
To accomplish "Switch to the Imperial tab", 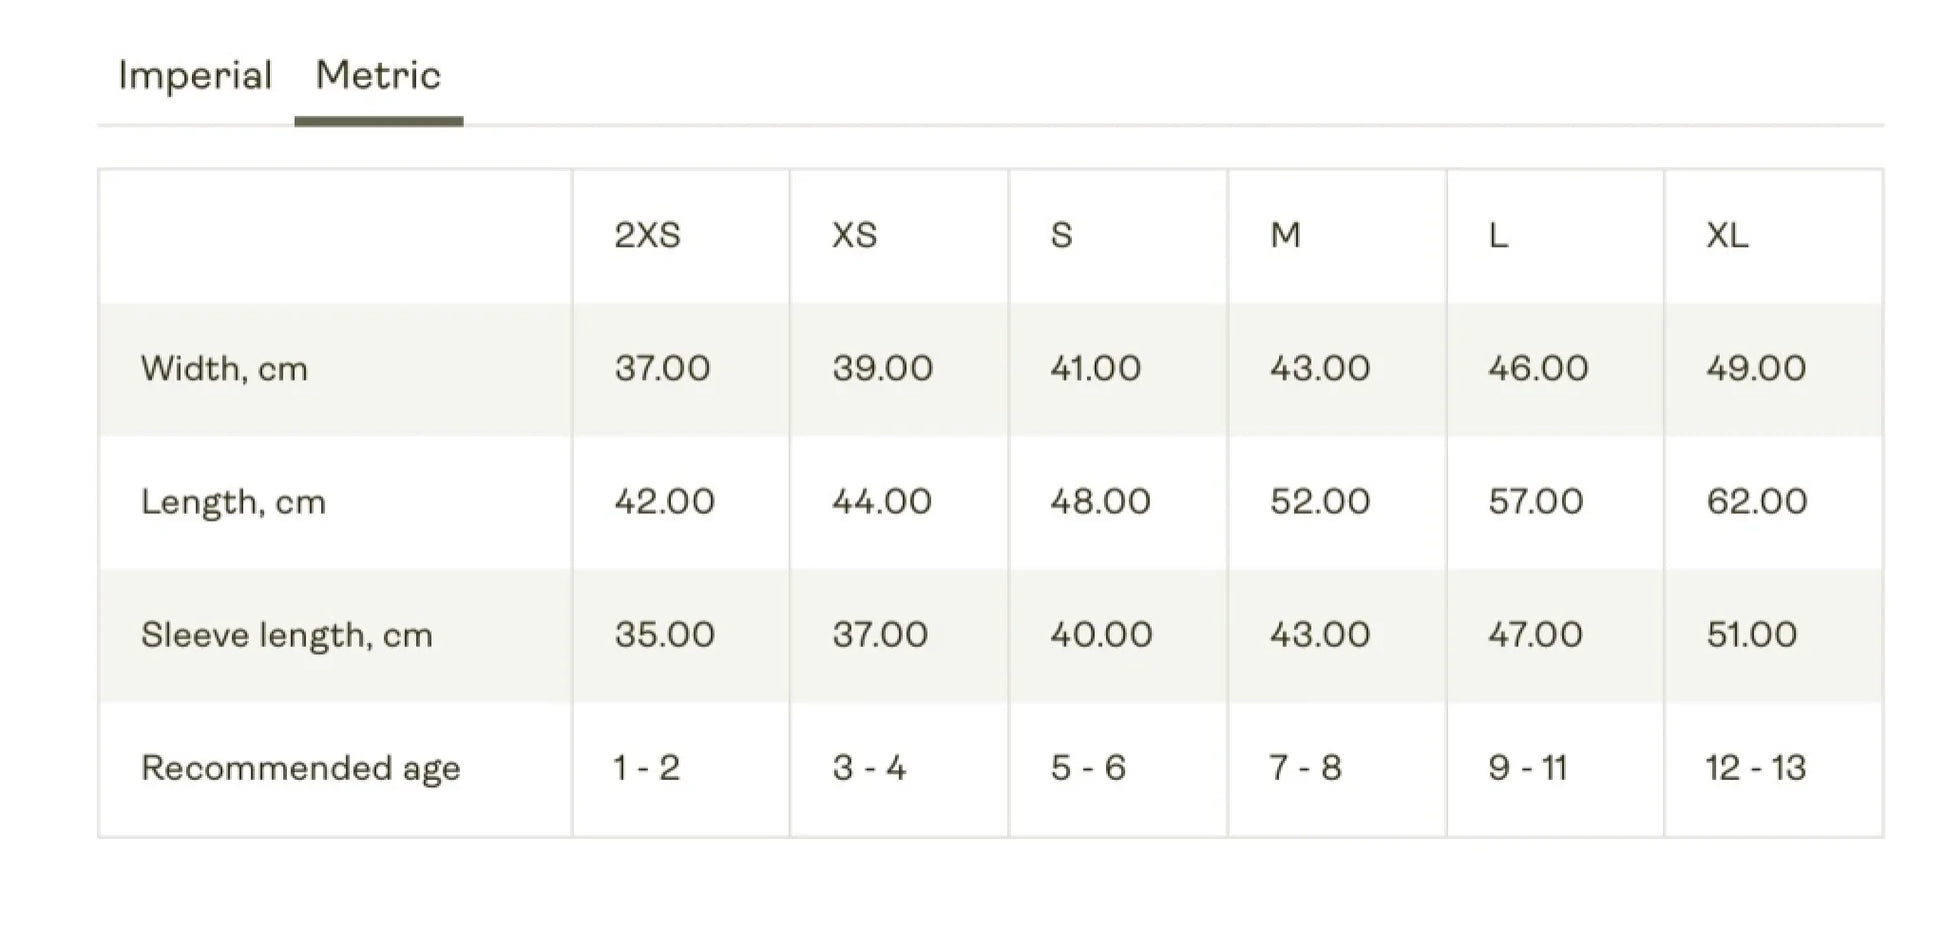I will coord(195,76).
